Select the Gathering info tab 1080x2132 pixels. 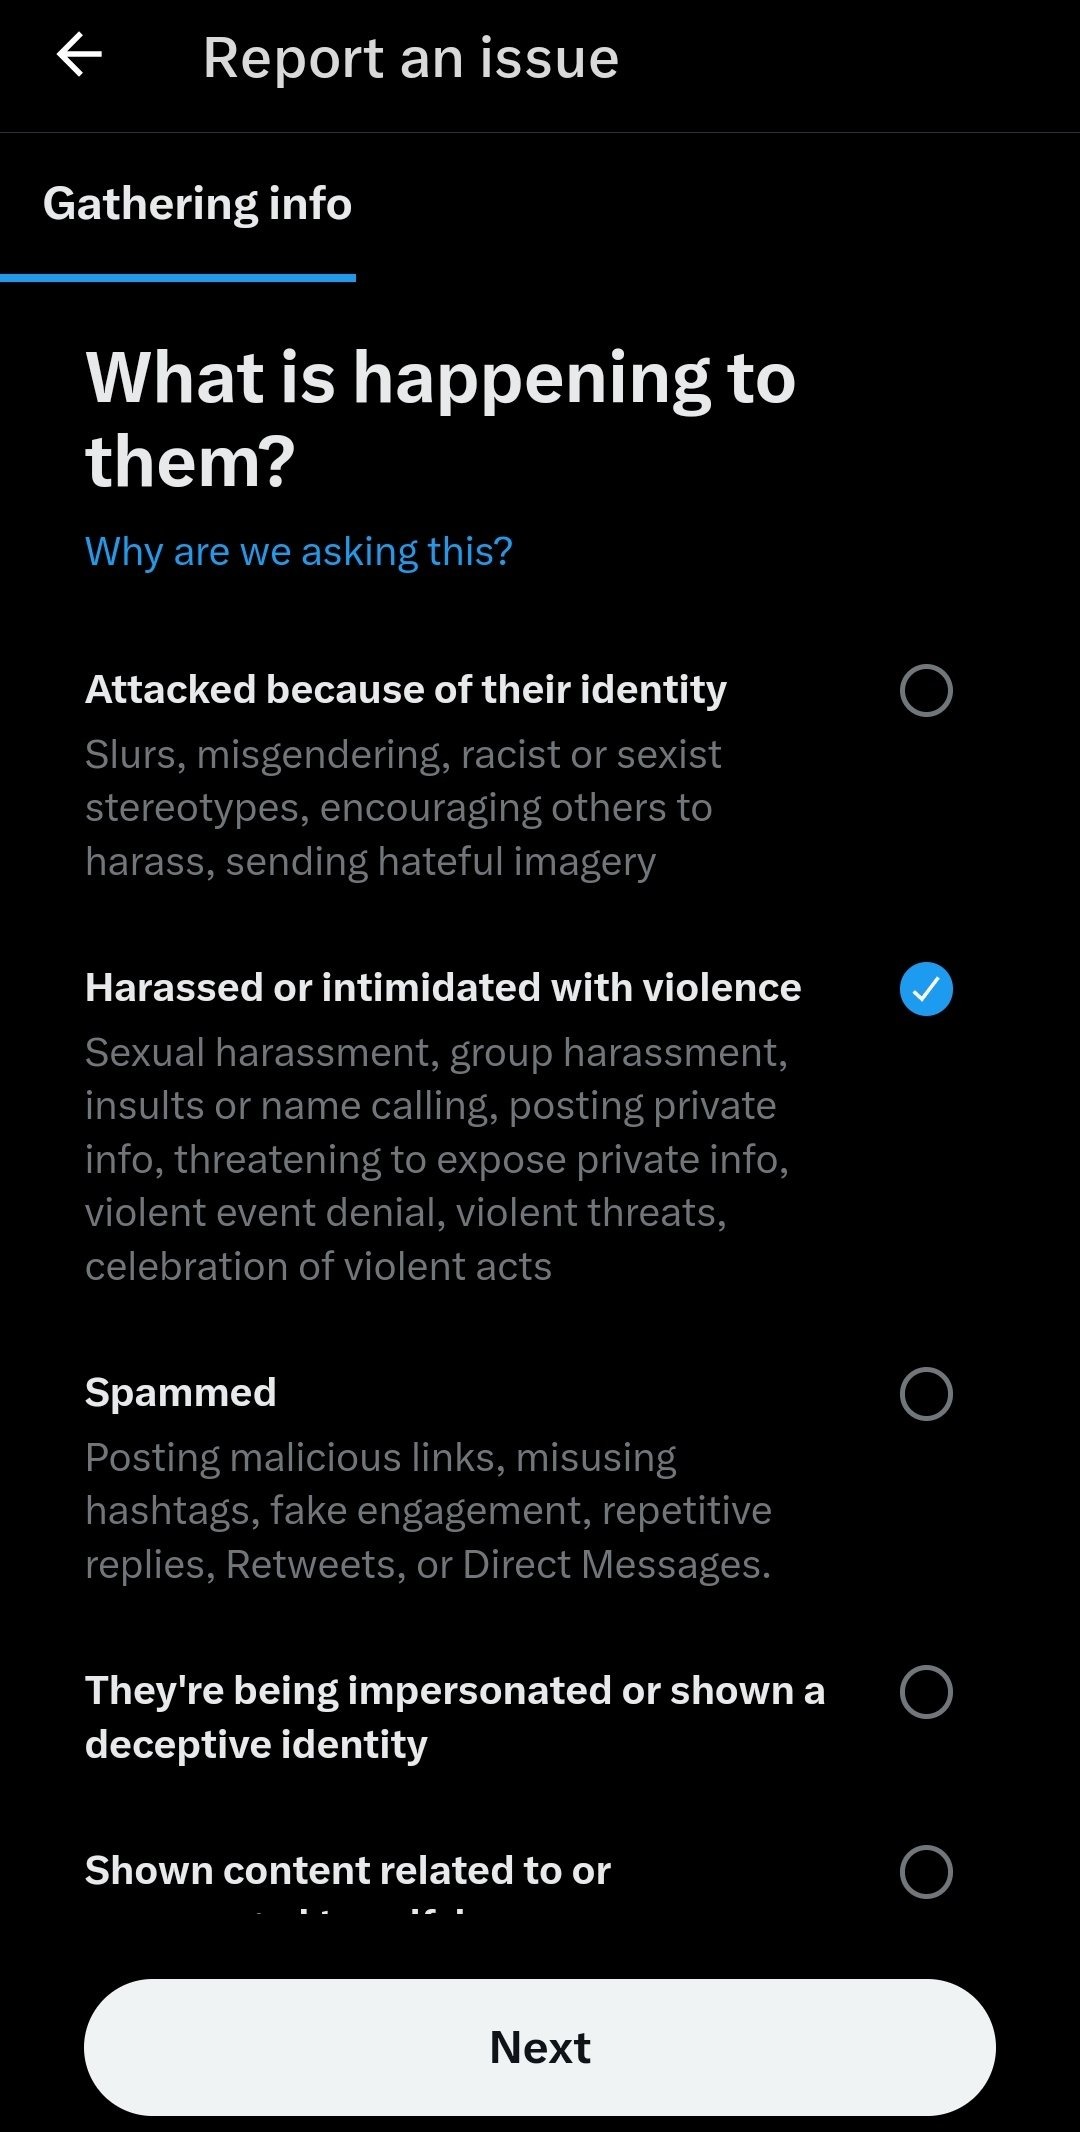(x=197, y=204)
